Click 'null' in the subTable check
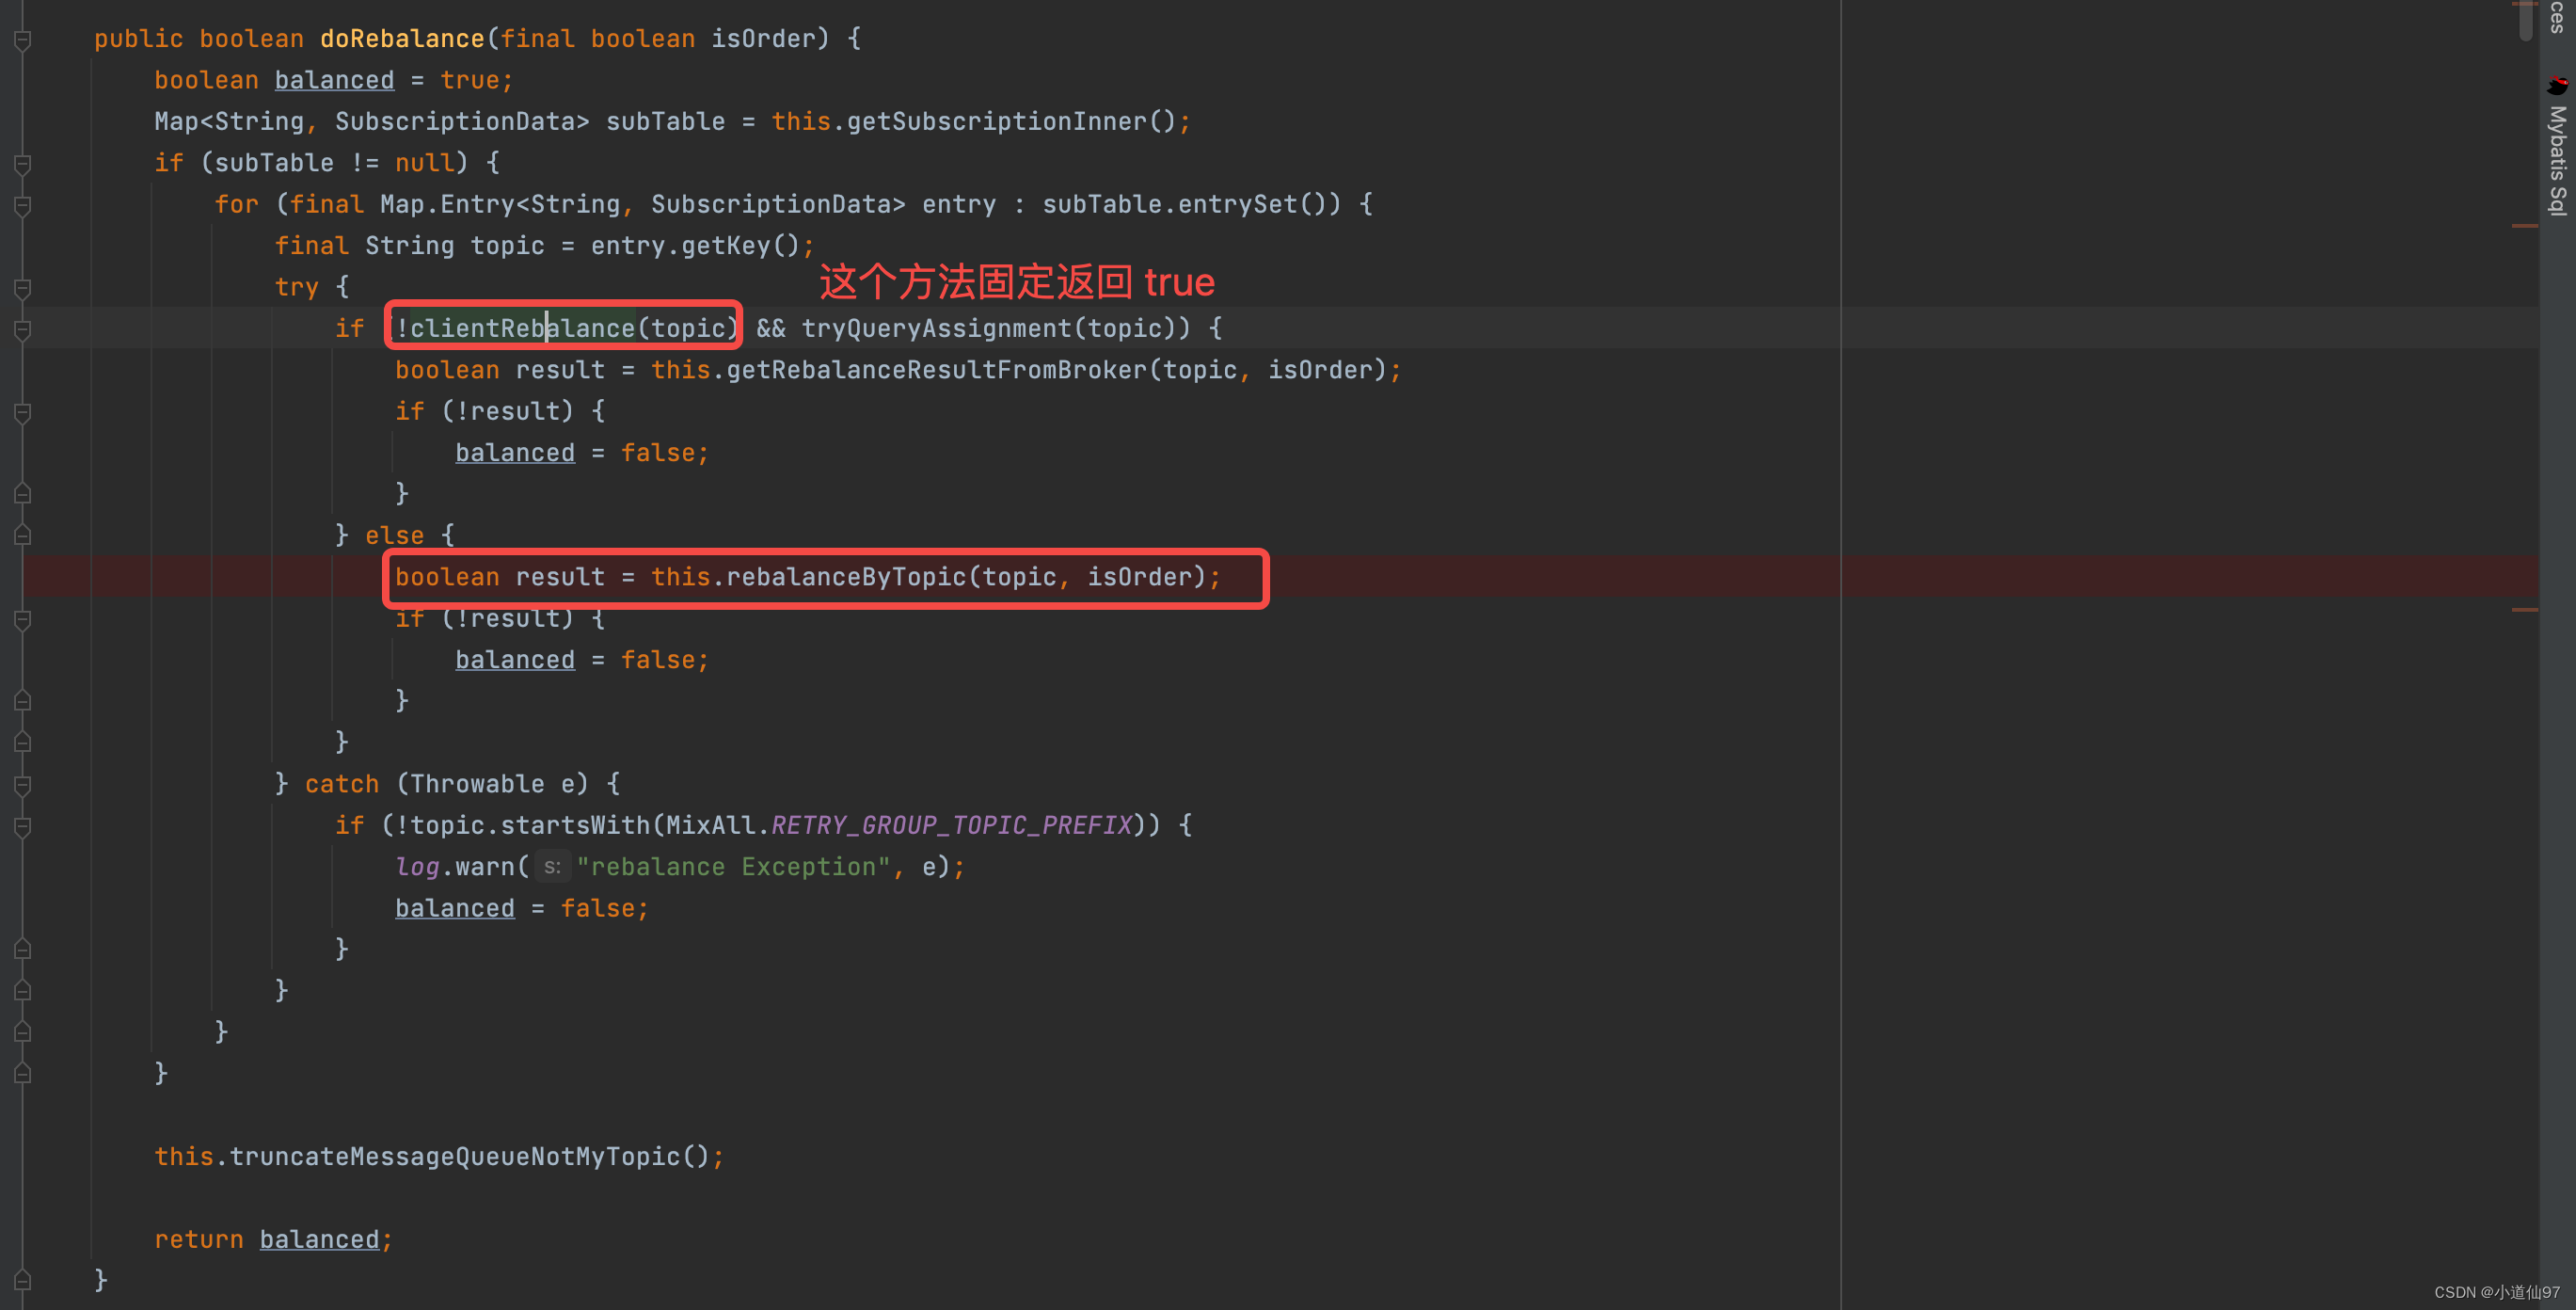Screen dimensions: 2576x1310 (424, 163)
